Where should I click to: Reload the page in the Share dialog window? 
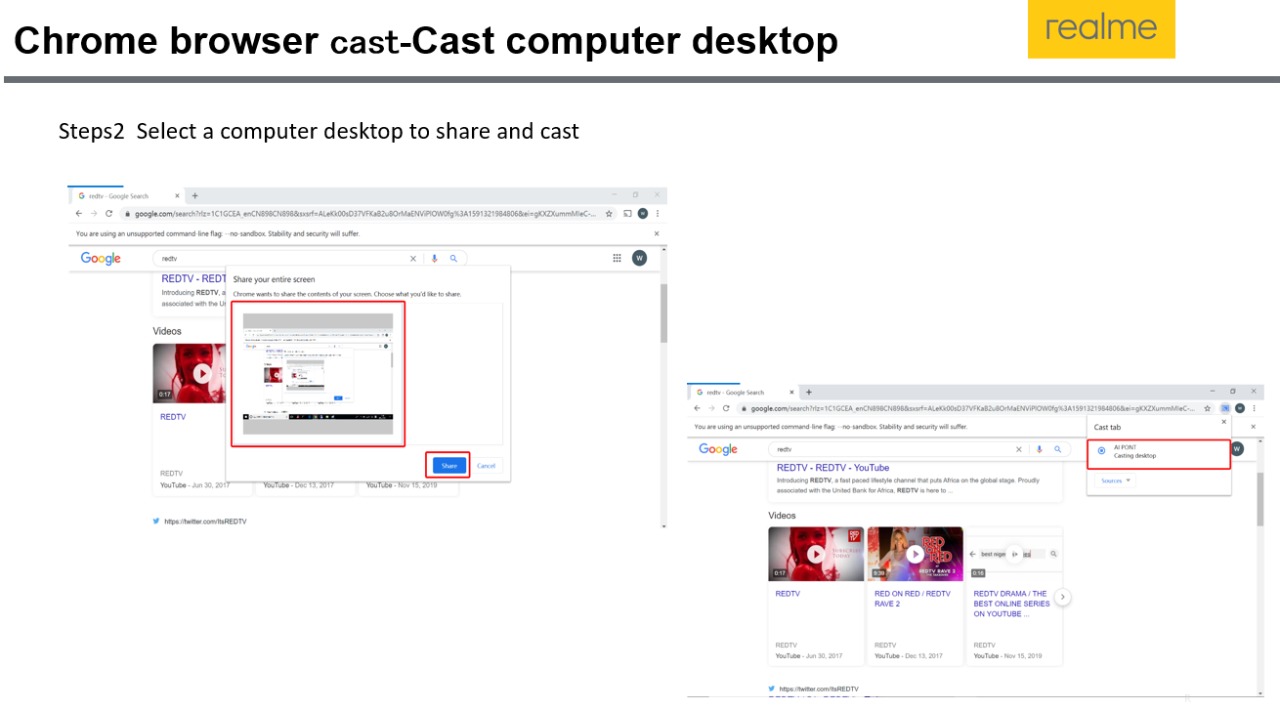tap(110, 213)
